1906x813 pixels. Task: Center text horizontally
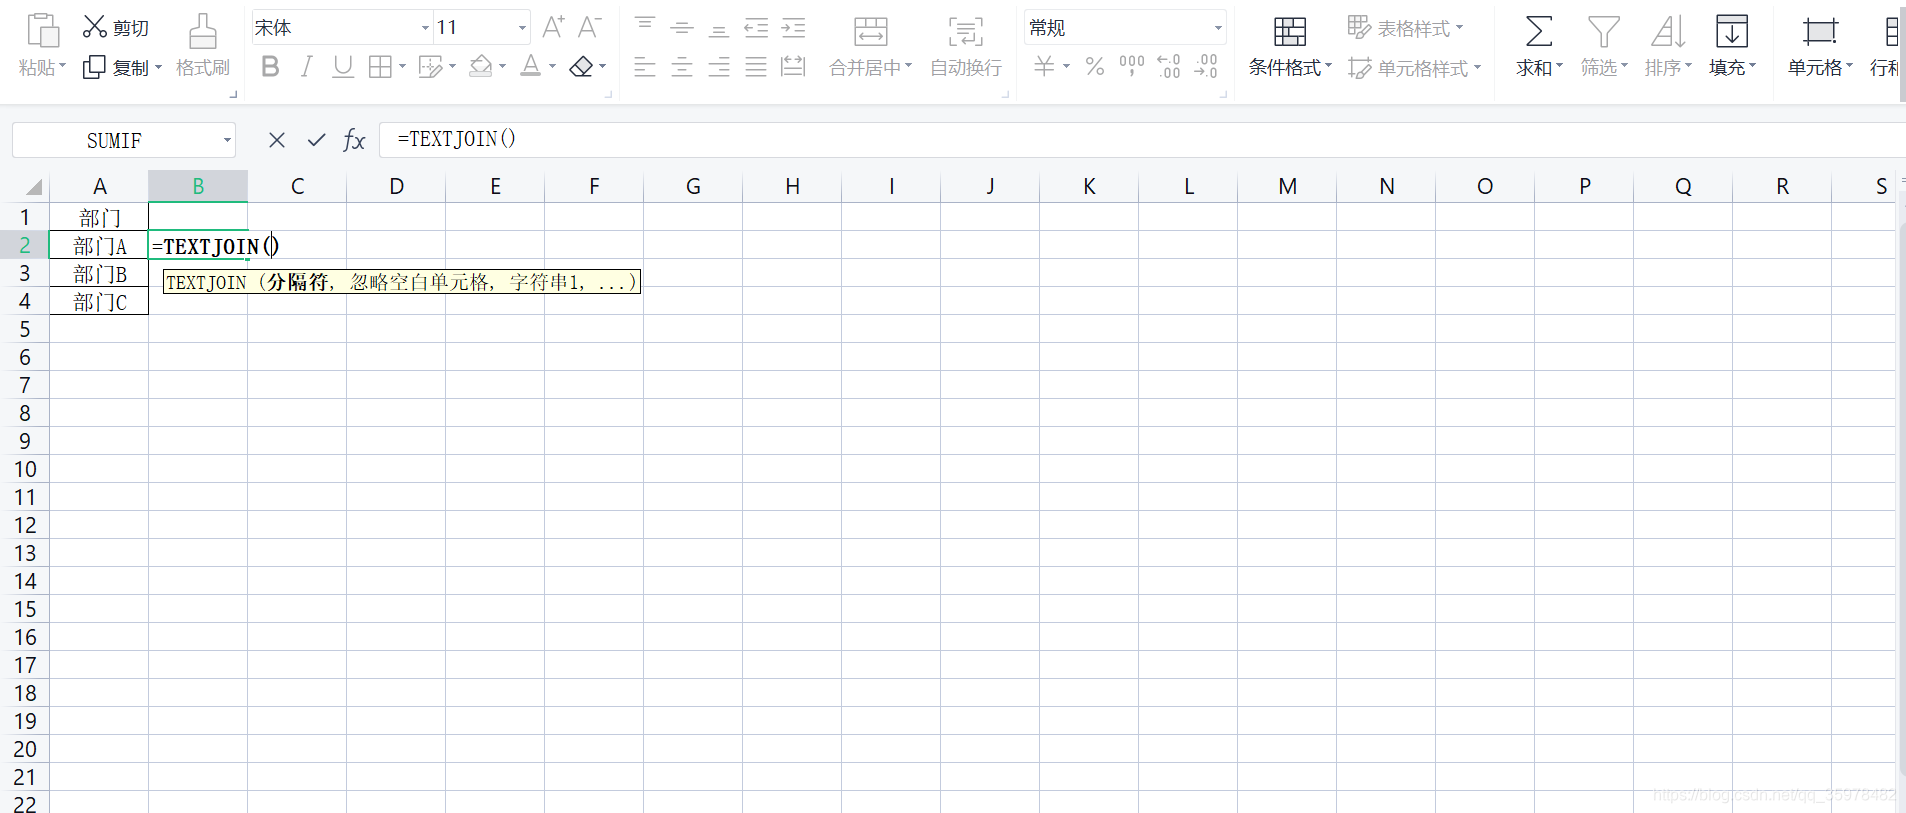pos(682,67)
